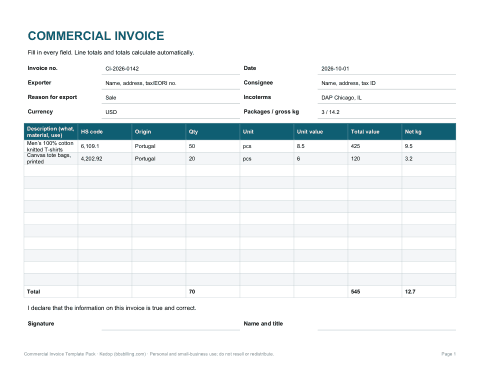The width and height of the screenshot is (480, 371).
Task: Click net kg 3.2 in the tote bags row
Action: (x=429, y=159)
